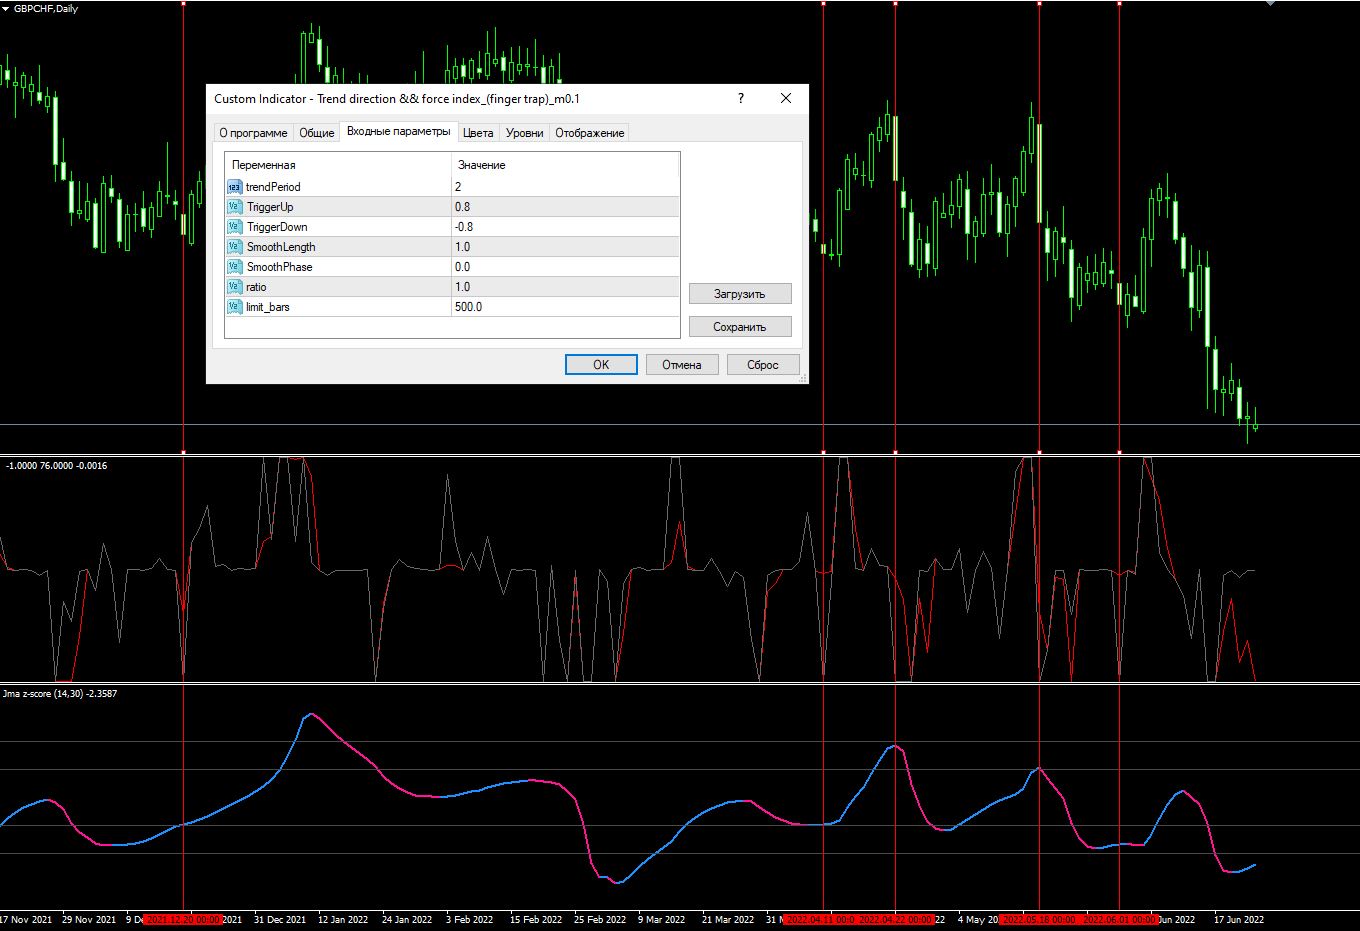Click the TriggerUp variable icon
This screenshot has height=931, width=1360.
(235, 207)
